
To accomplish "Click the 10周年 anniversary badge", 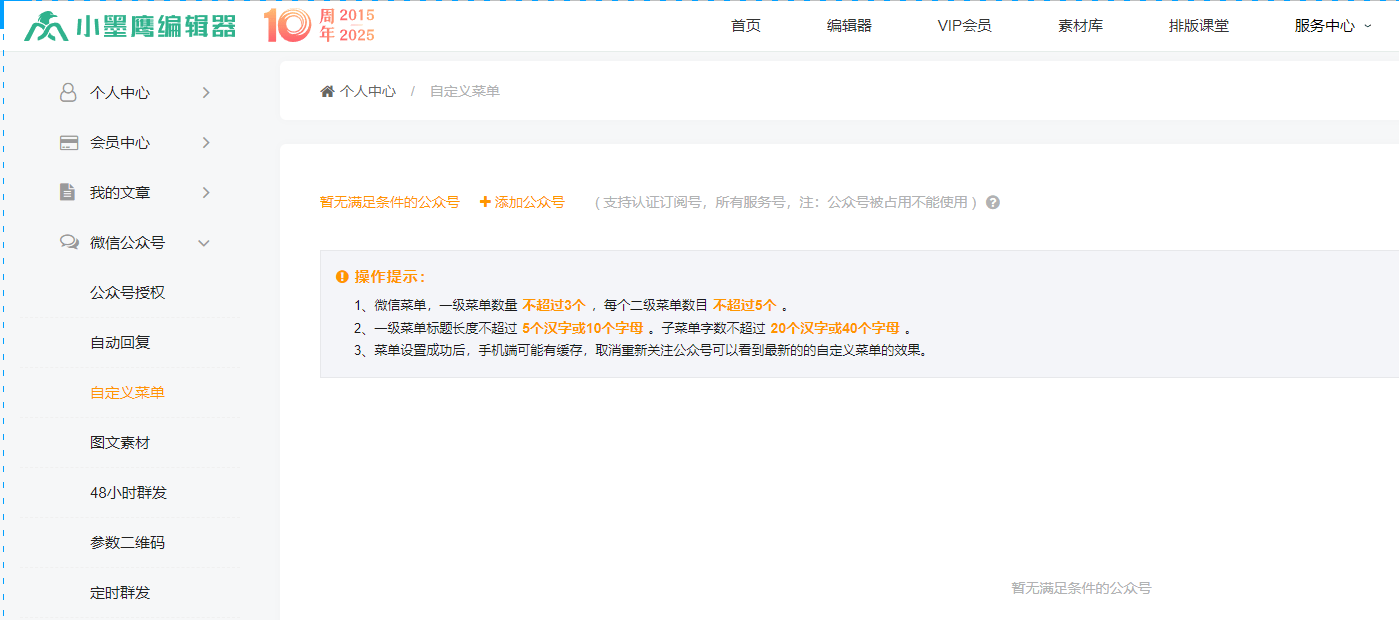I will click(x=319, y=26).
